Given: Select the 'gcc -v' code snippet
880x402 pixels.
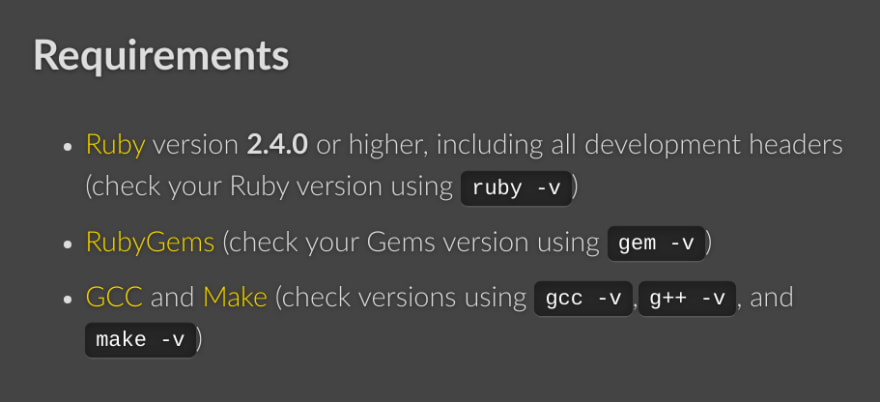Looking at the screenshot, I should point(584,298).
